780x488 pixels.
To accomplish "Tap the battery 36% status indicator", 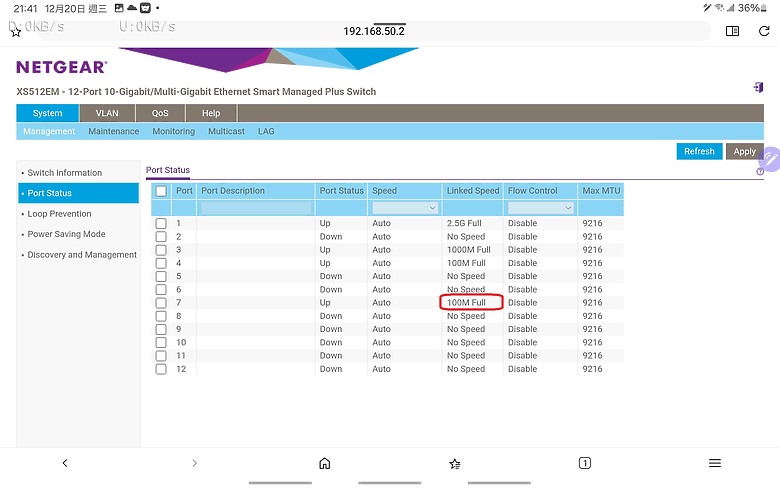I will point(752,8).
